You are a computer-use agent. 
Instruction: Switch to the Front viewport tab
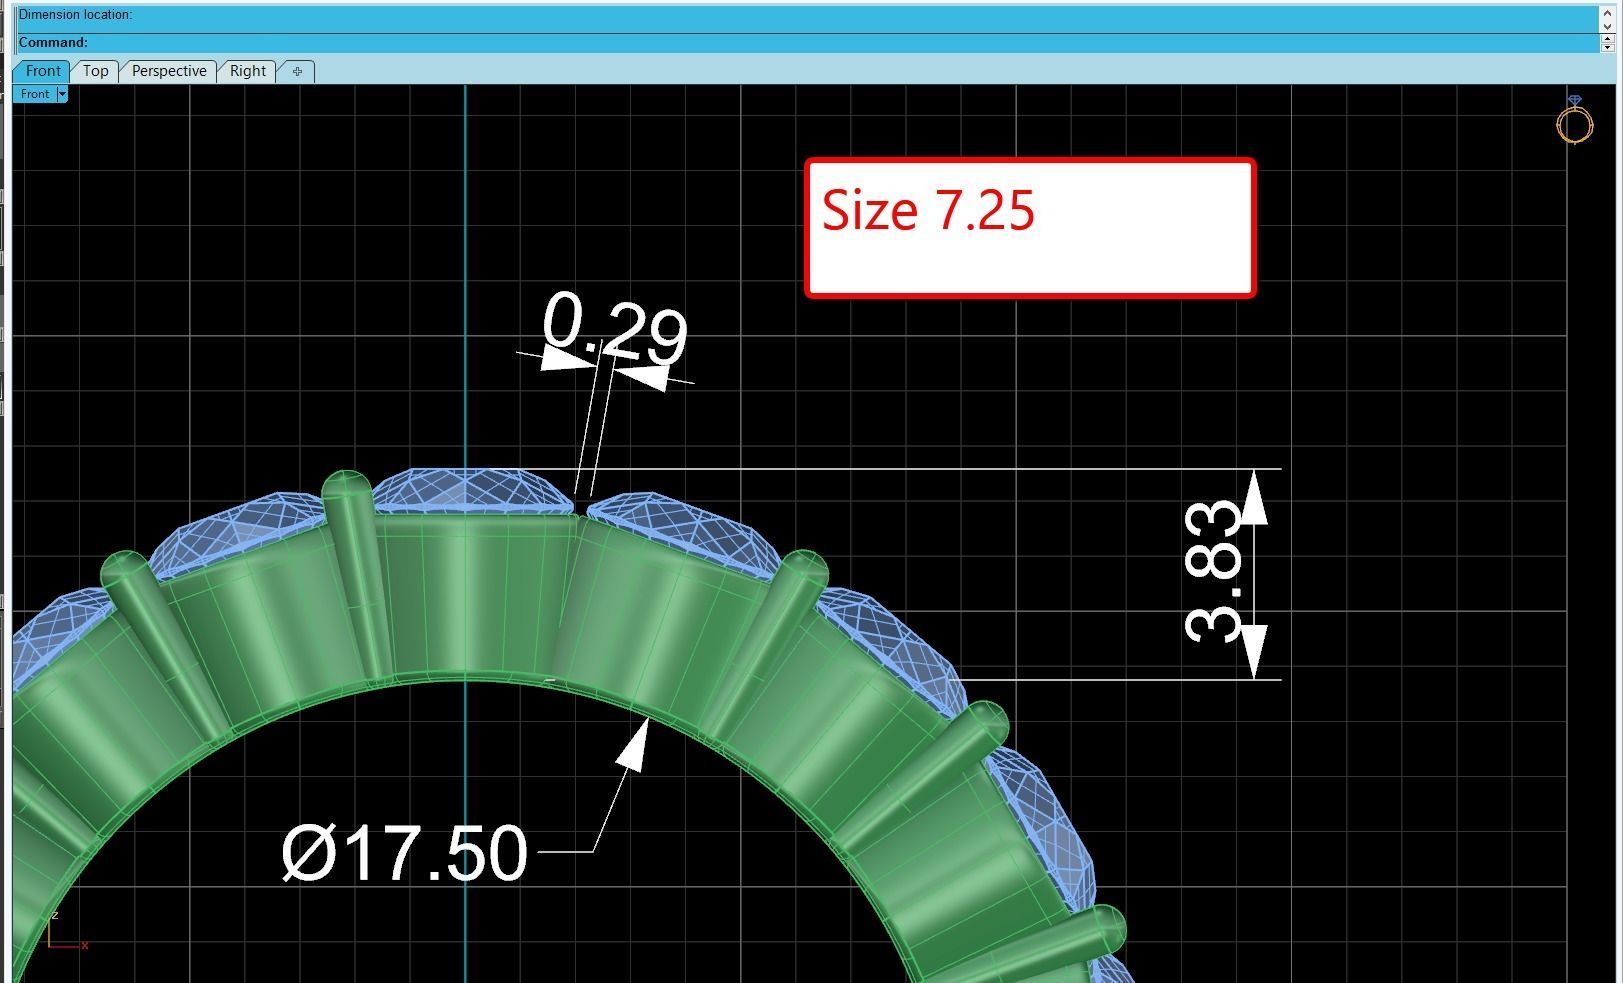coord(42,71)
